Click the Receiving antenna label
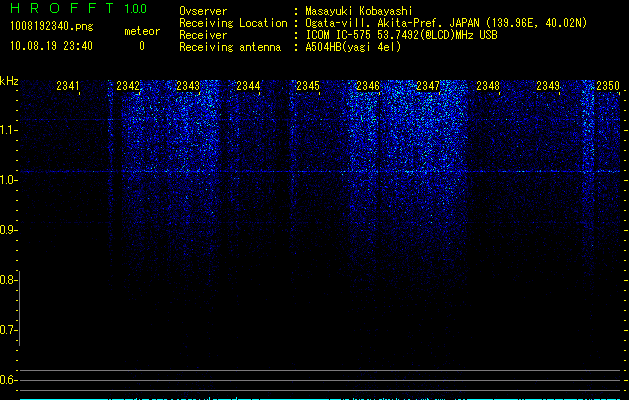 pyautogui.click(x=230, y=47)
